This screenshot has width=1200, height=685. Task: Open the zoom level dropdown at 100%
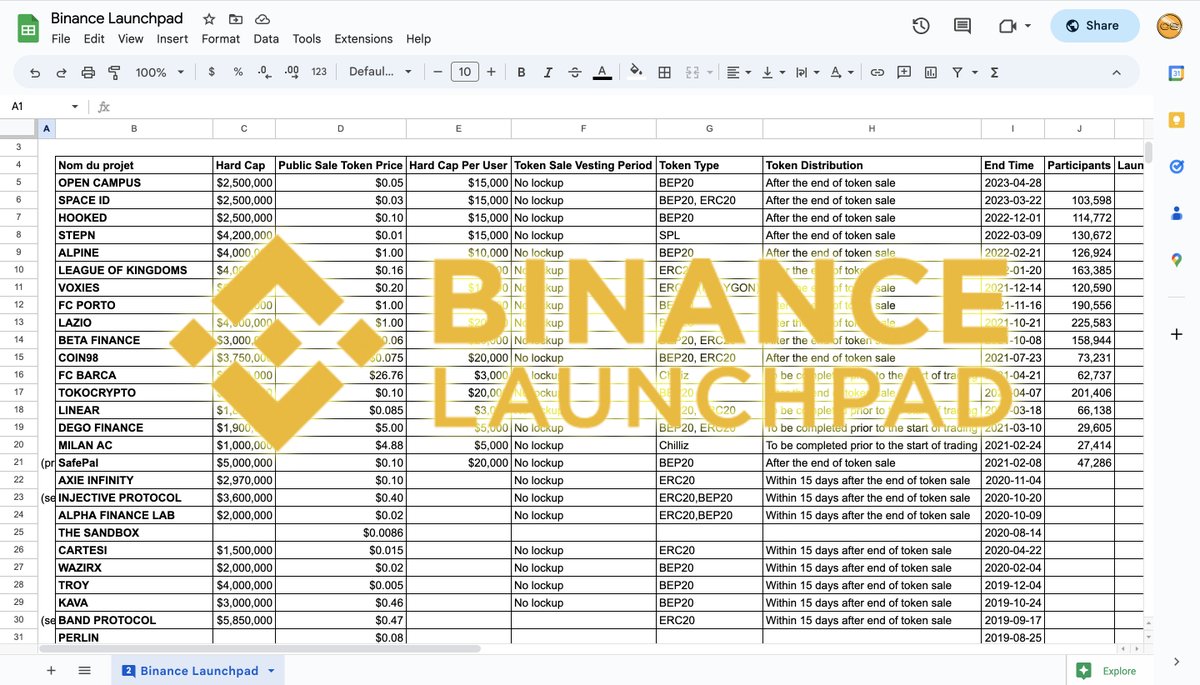160,72
